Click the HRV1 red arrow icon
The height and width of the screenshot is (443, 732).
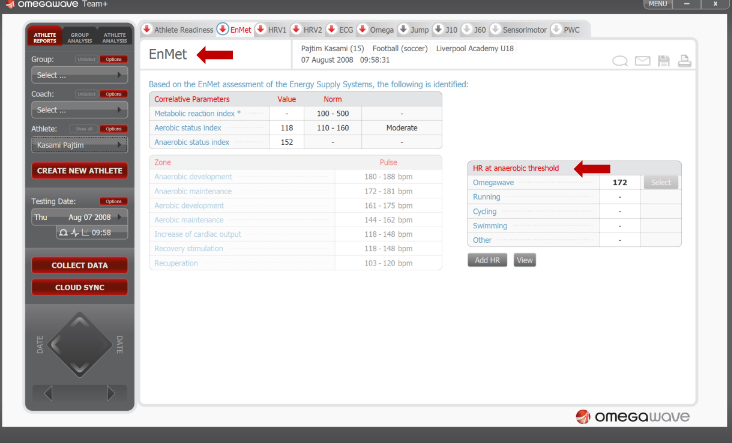(261, 29)
